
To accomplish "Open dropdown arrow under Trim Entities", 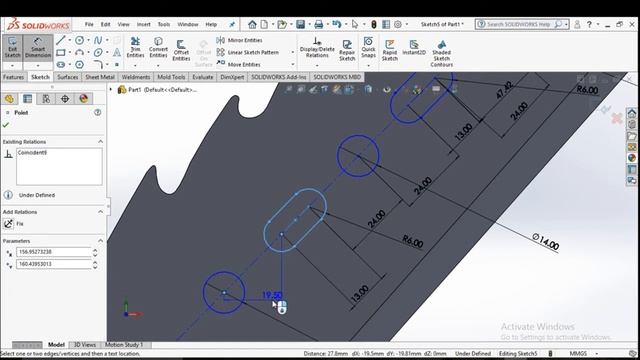I will tap(135, 65).
